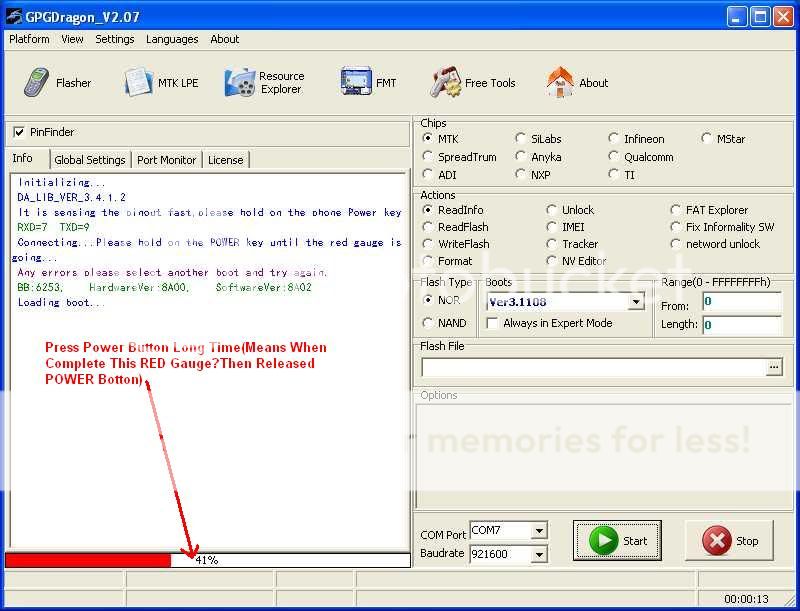The width and height of the screenshot is (800, 611).
Task: Open the Platform menu
Action: click(29, 39)
